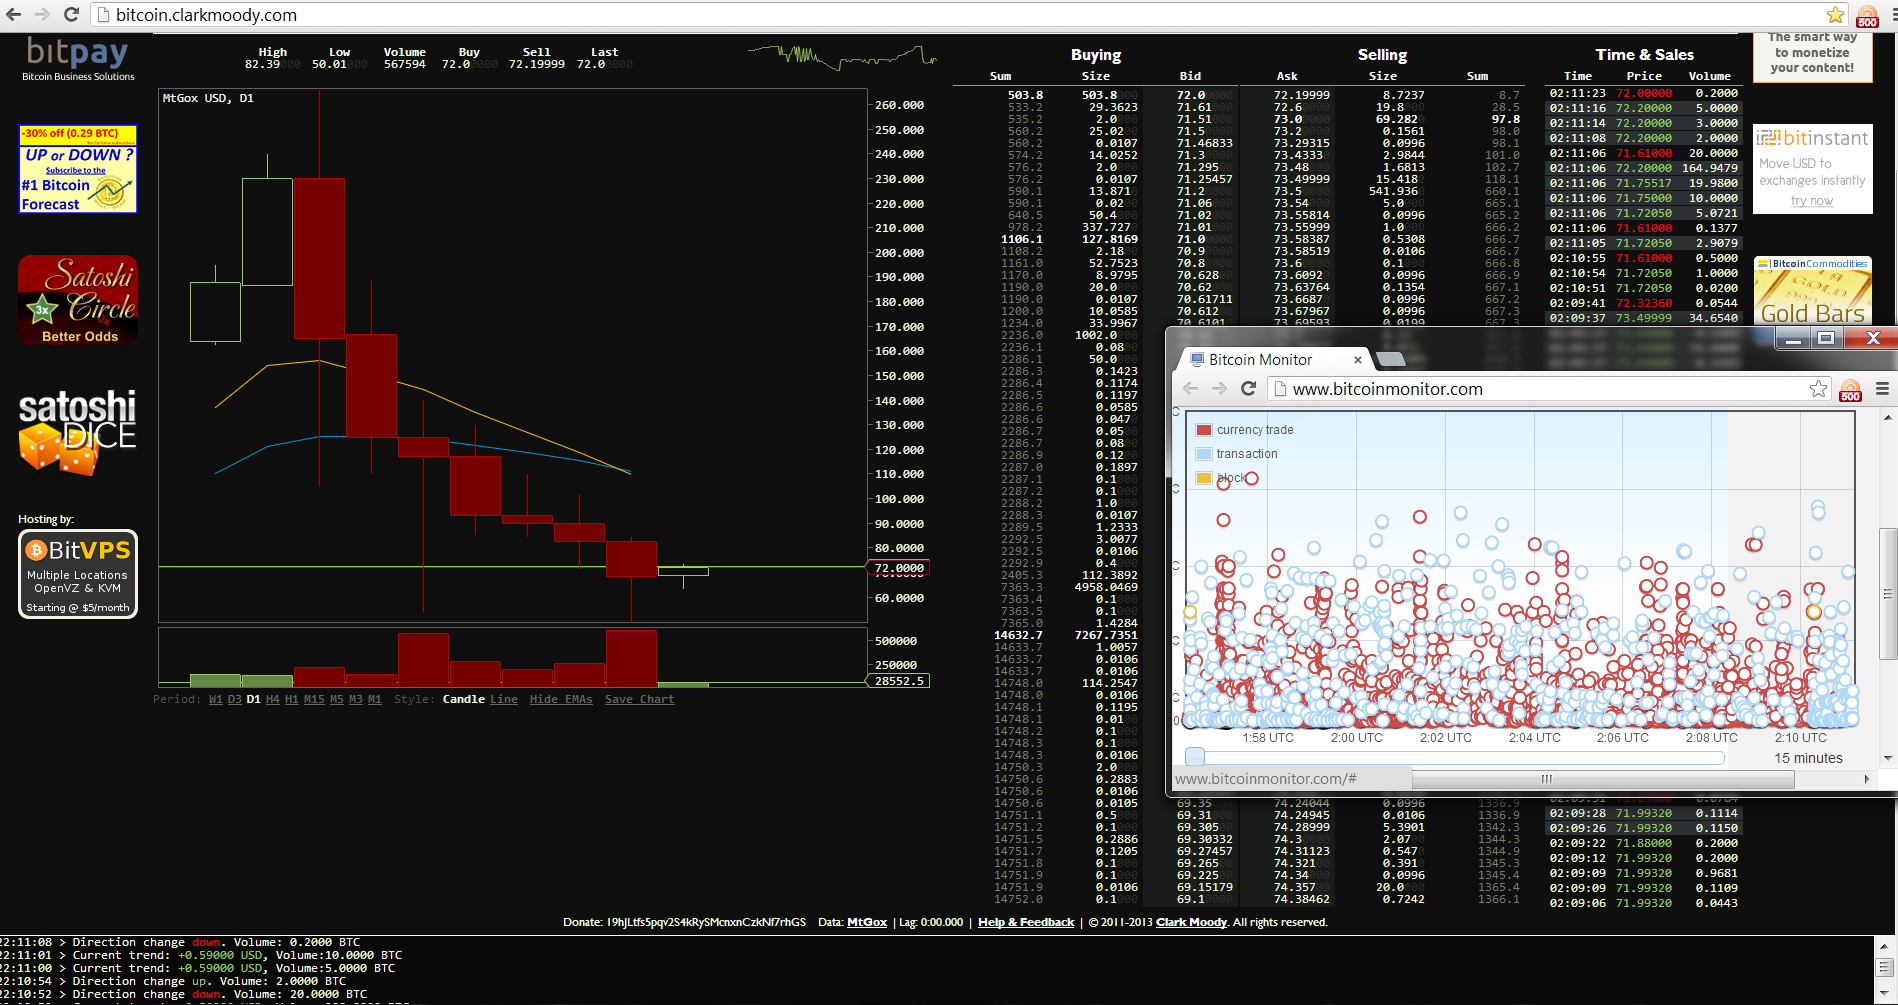The image size is (1898, 1005).
Task: Click the 72.0000 current price marker
Action: coord(899,568)
